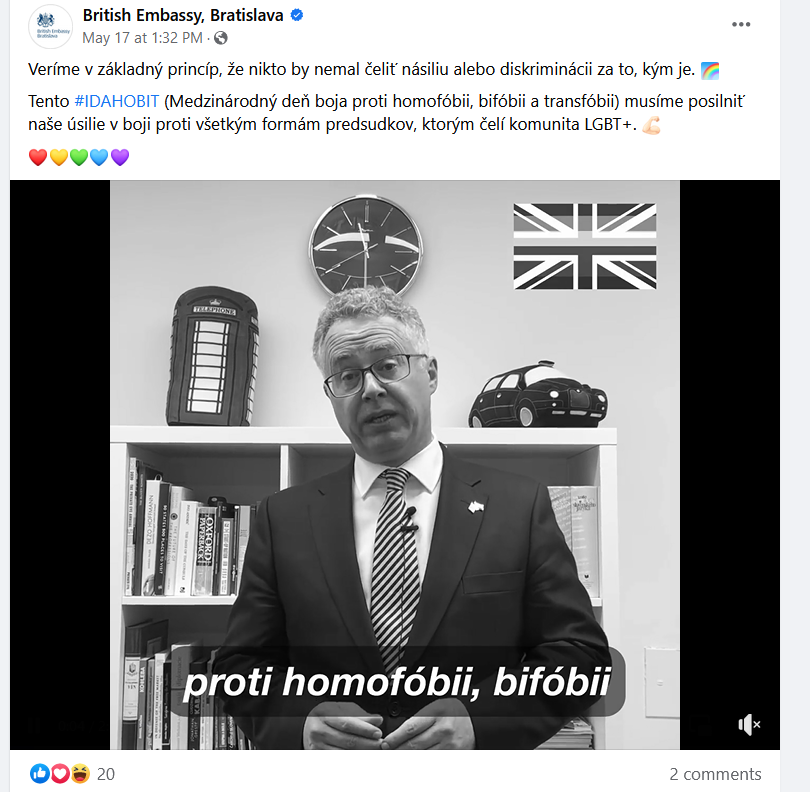Click the Haha laughing reaction icon
This screenshot has width=810, height=792.
pos(80,774)
